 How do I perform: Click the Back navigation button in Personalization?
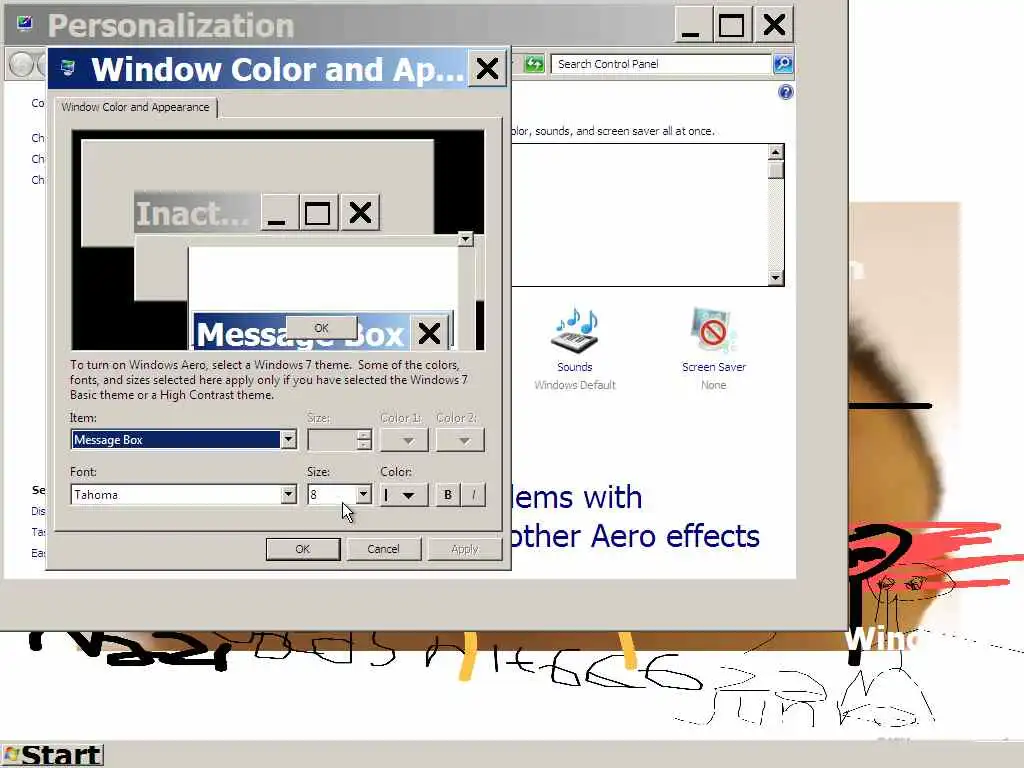click(21, 65)
